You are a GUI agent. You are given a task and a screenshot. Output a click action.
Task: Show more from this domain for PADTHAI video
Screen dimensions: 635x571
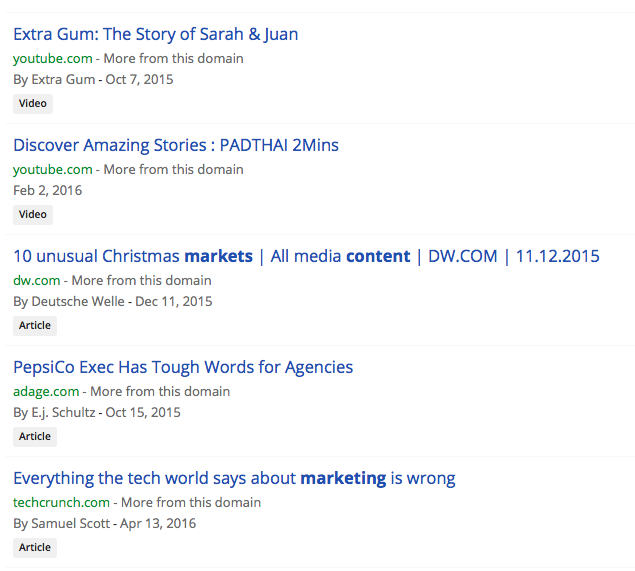173,169
